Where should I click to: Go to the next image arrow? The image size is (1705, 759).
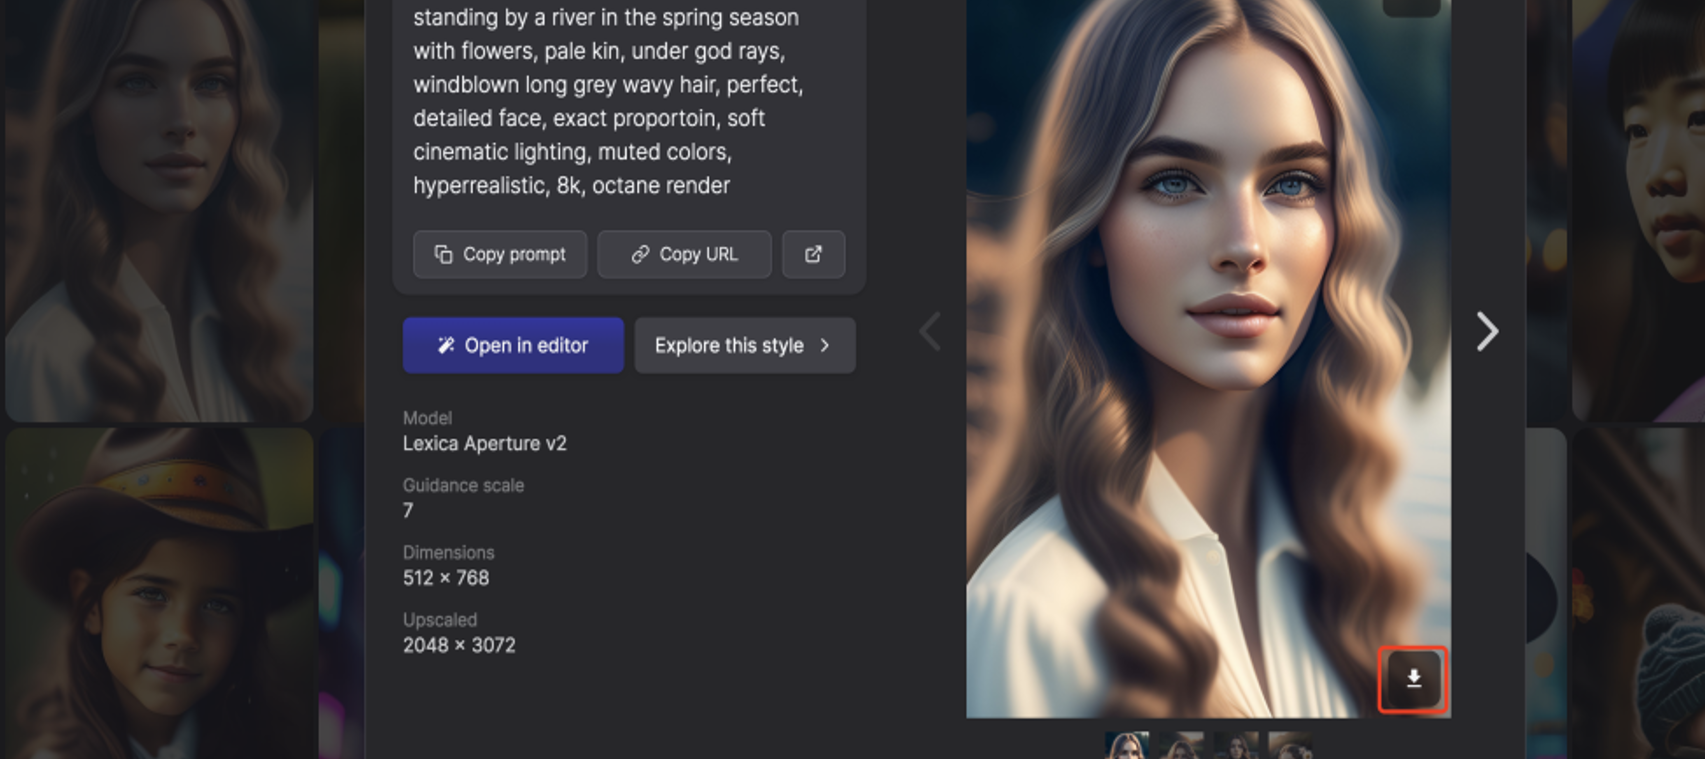[1487, 332]
